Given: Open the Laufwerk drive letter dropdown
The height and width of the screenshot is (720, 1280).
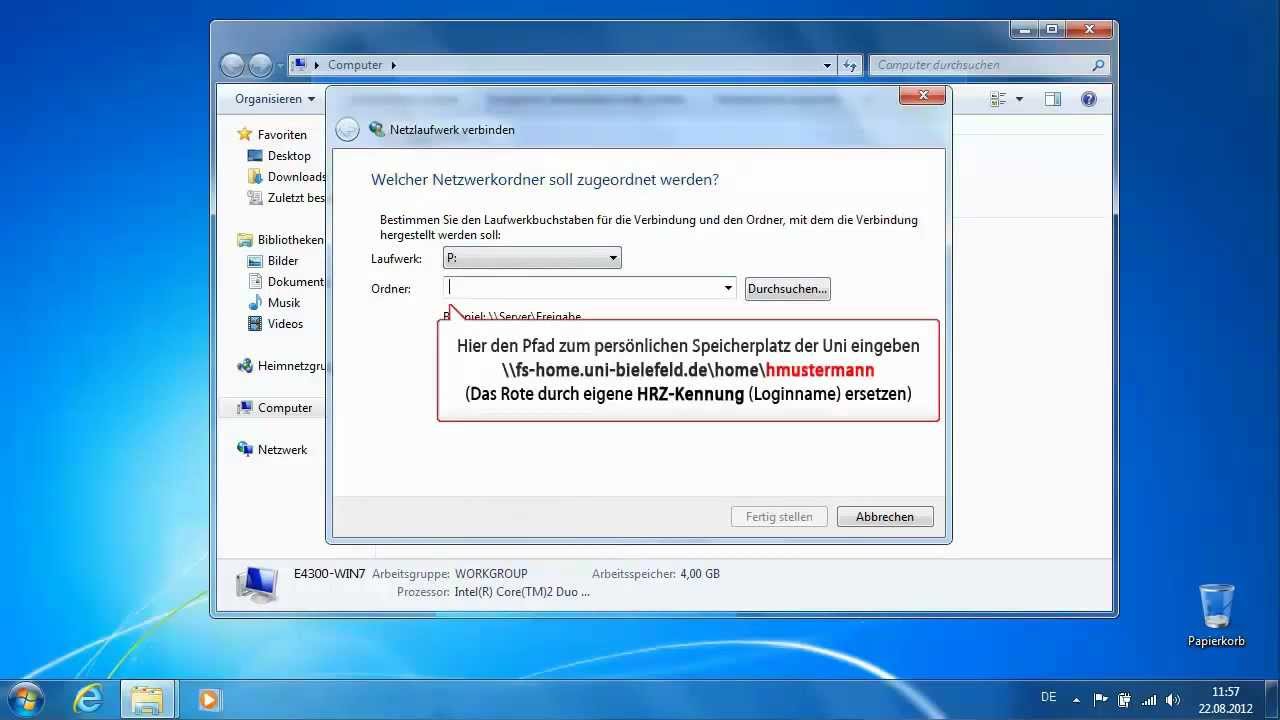Looking at the screenshot, I should pyautogui.click(x=532, y=258).
